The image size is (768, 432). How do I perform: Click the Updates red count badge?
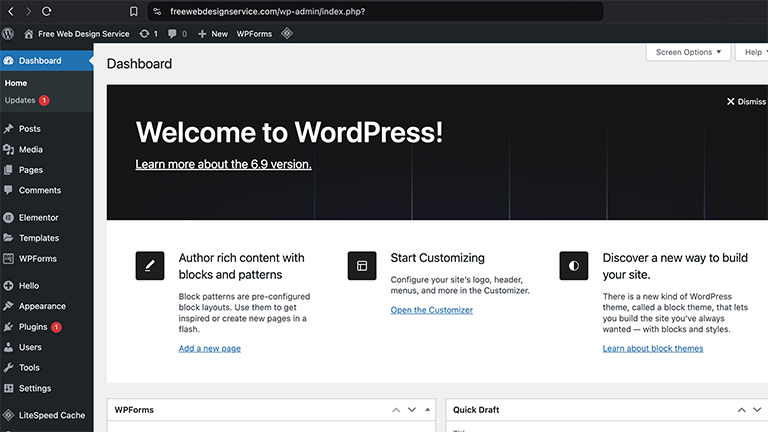click(x=44, y=100)
